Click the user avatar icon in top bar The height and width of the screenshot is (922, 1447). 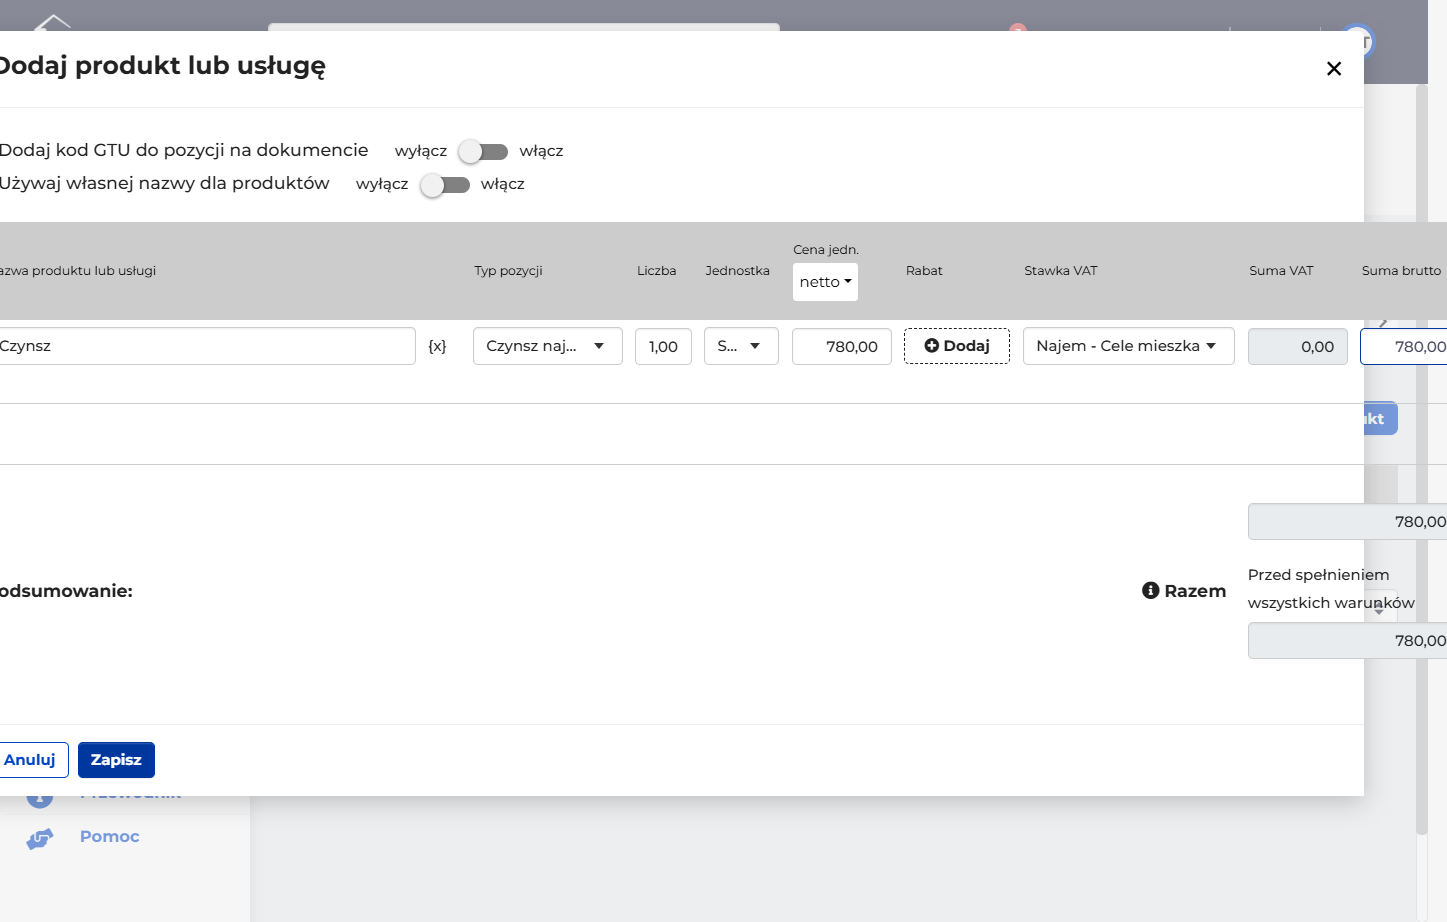(1358, 40)
